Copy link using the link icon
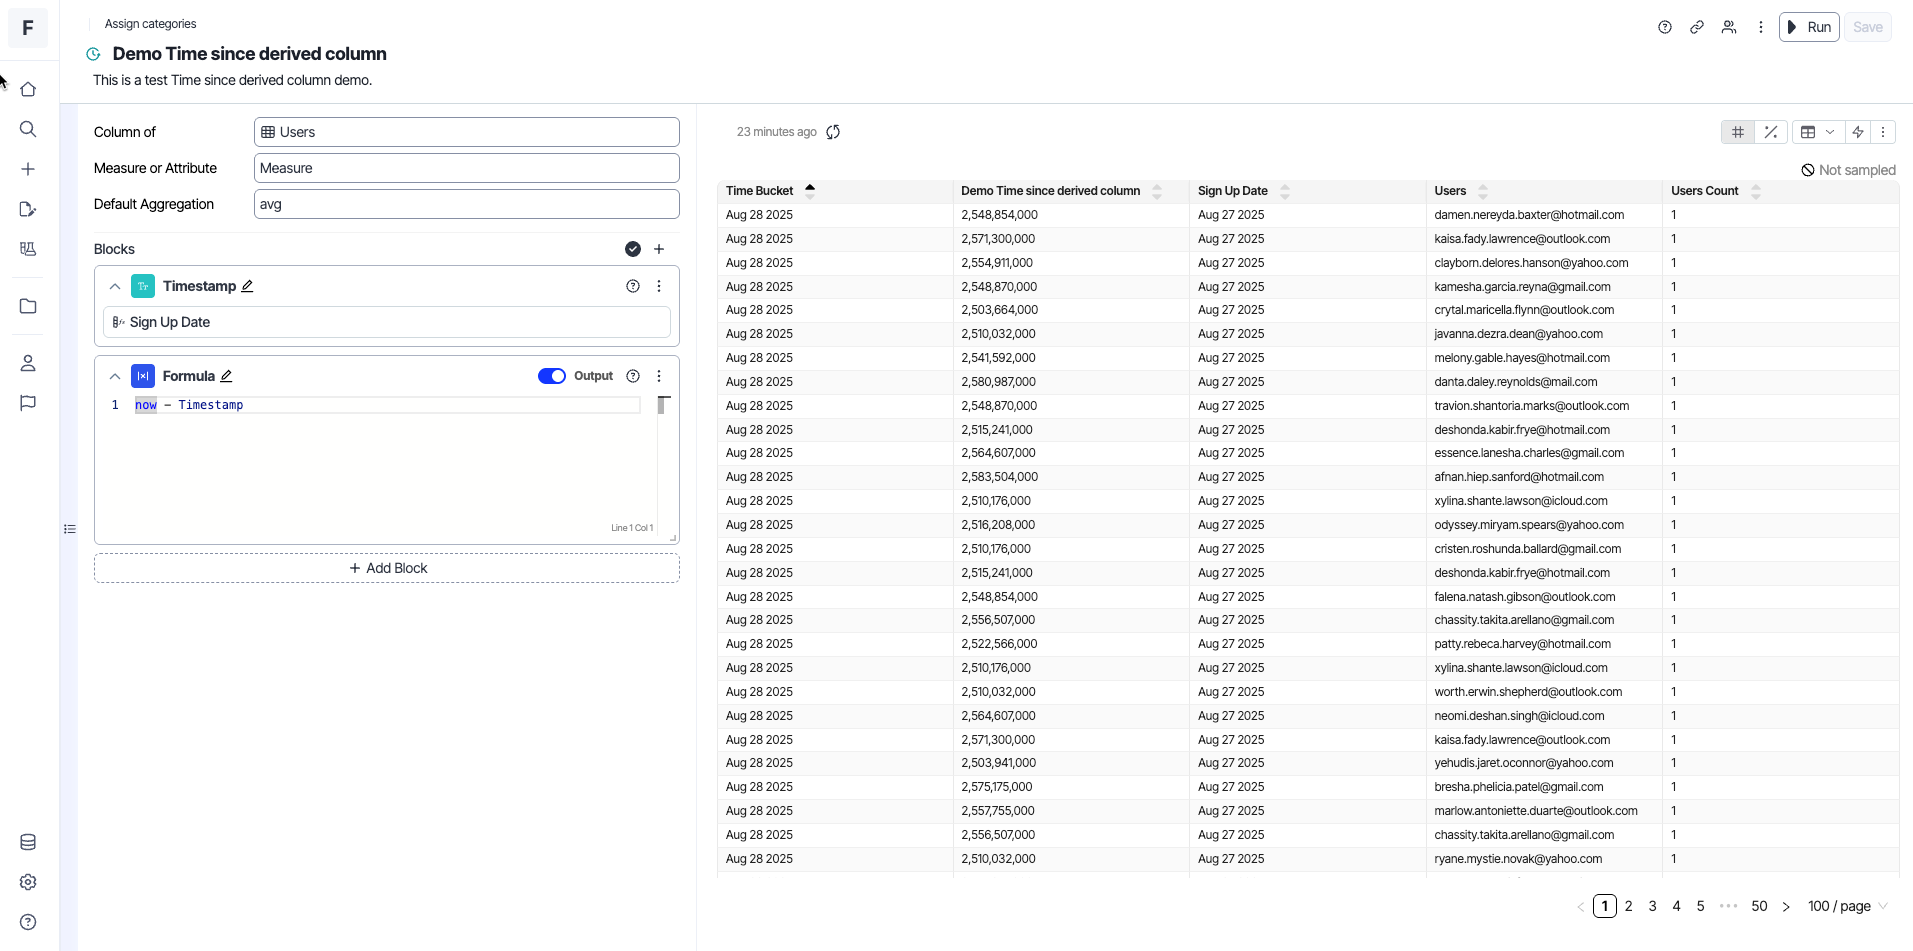Viewport: 1913px width, 951px height. click(1697, 28)
